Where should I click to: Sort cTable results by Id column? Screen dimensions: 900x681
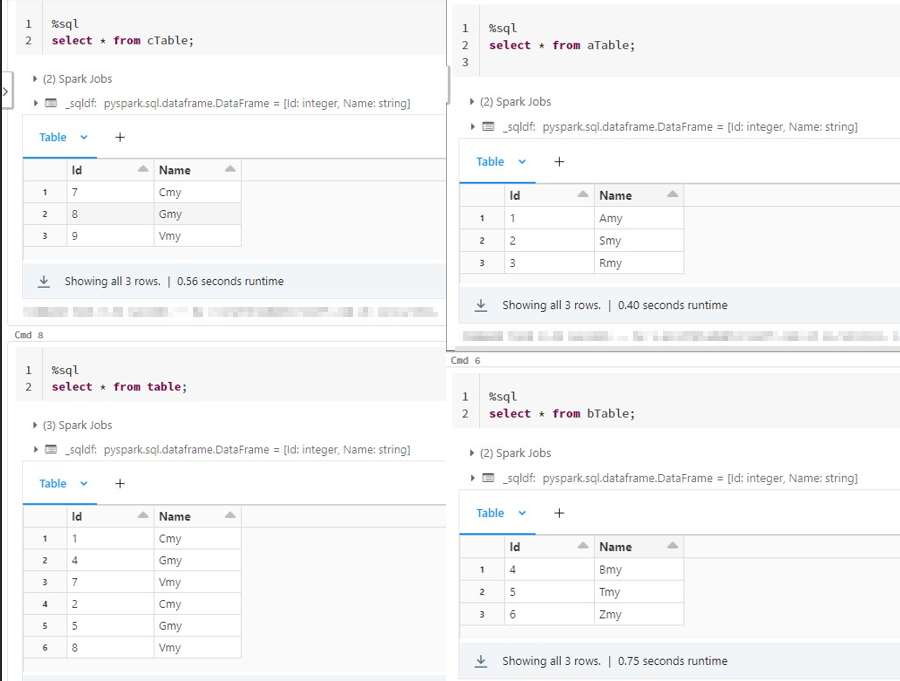pyautogui.click(x=143, y=170)
